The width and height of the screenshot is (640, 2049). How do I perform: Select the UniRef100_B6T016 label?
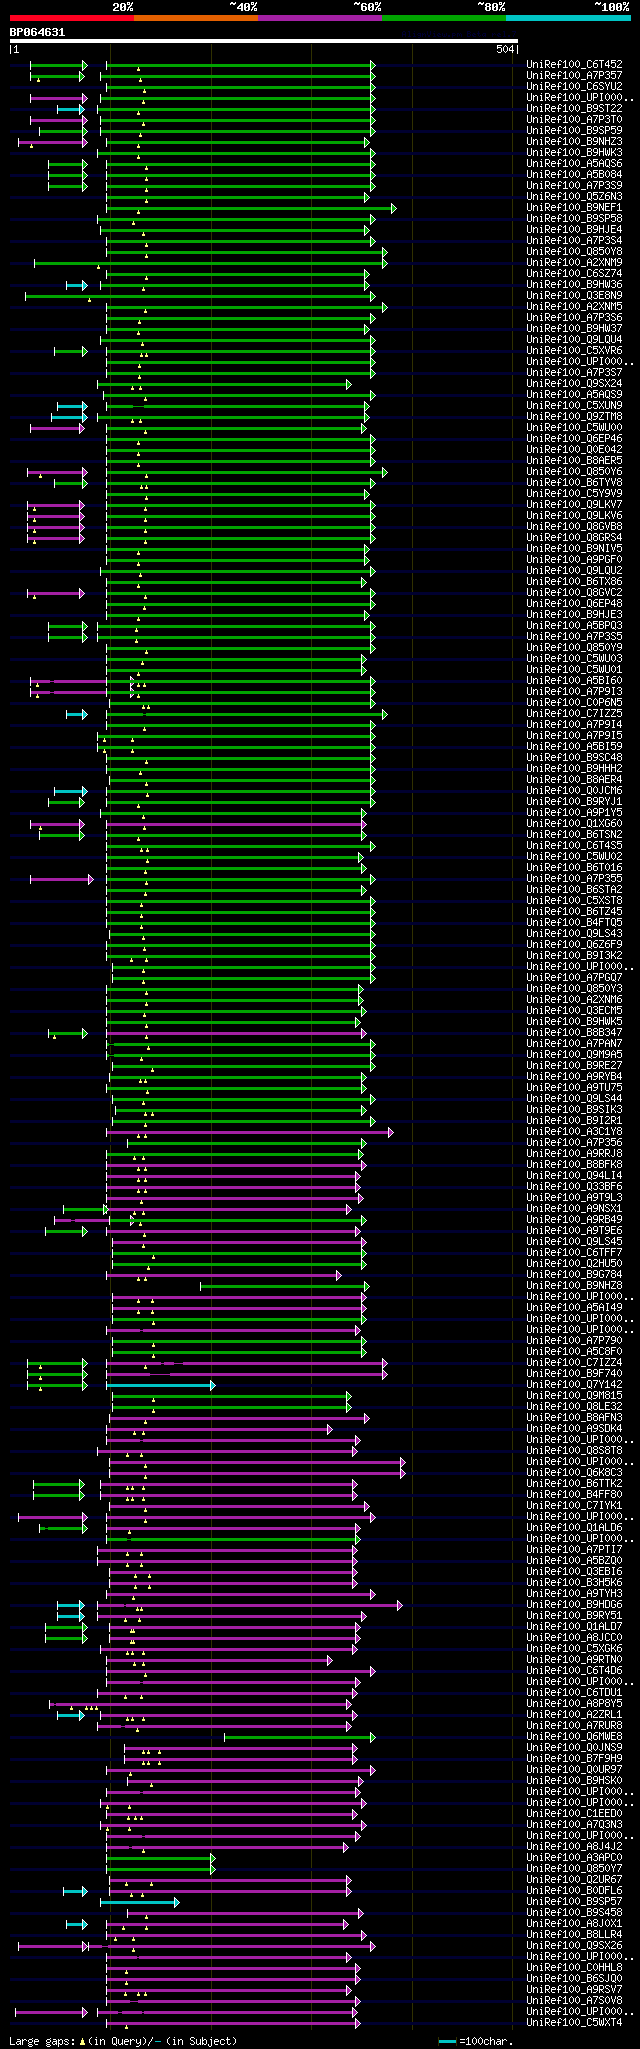(x=574, y=868)
